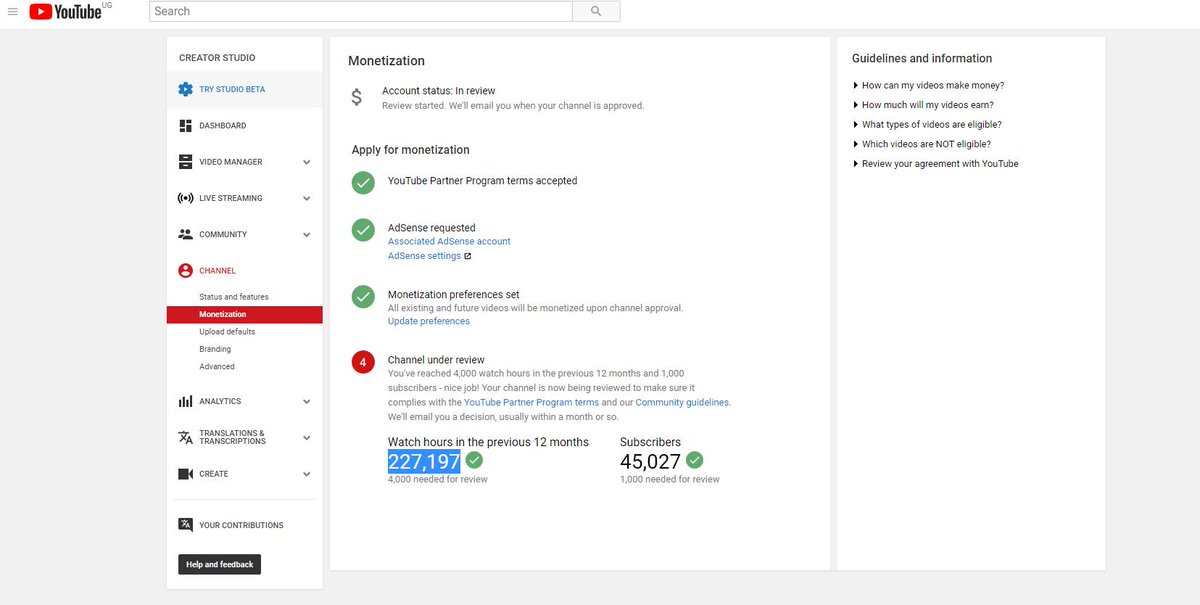Expand the Live Streaming section chevron
Viewport: 1200px width, 605px height.
pyautogui.click(x=307, y=198)
